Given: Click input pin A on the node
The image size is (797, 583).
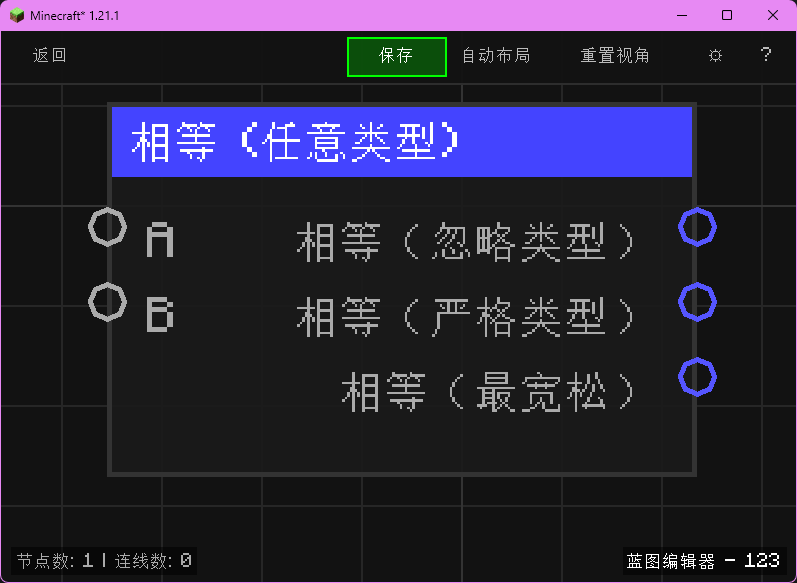Looking at the screenshot, I should pos(108,227).
